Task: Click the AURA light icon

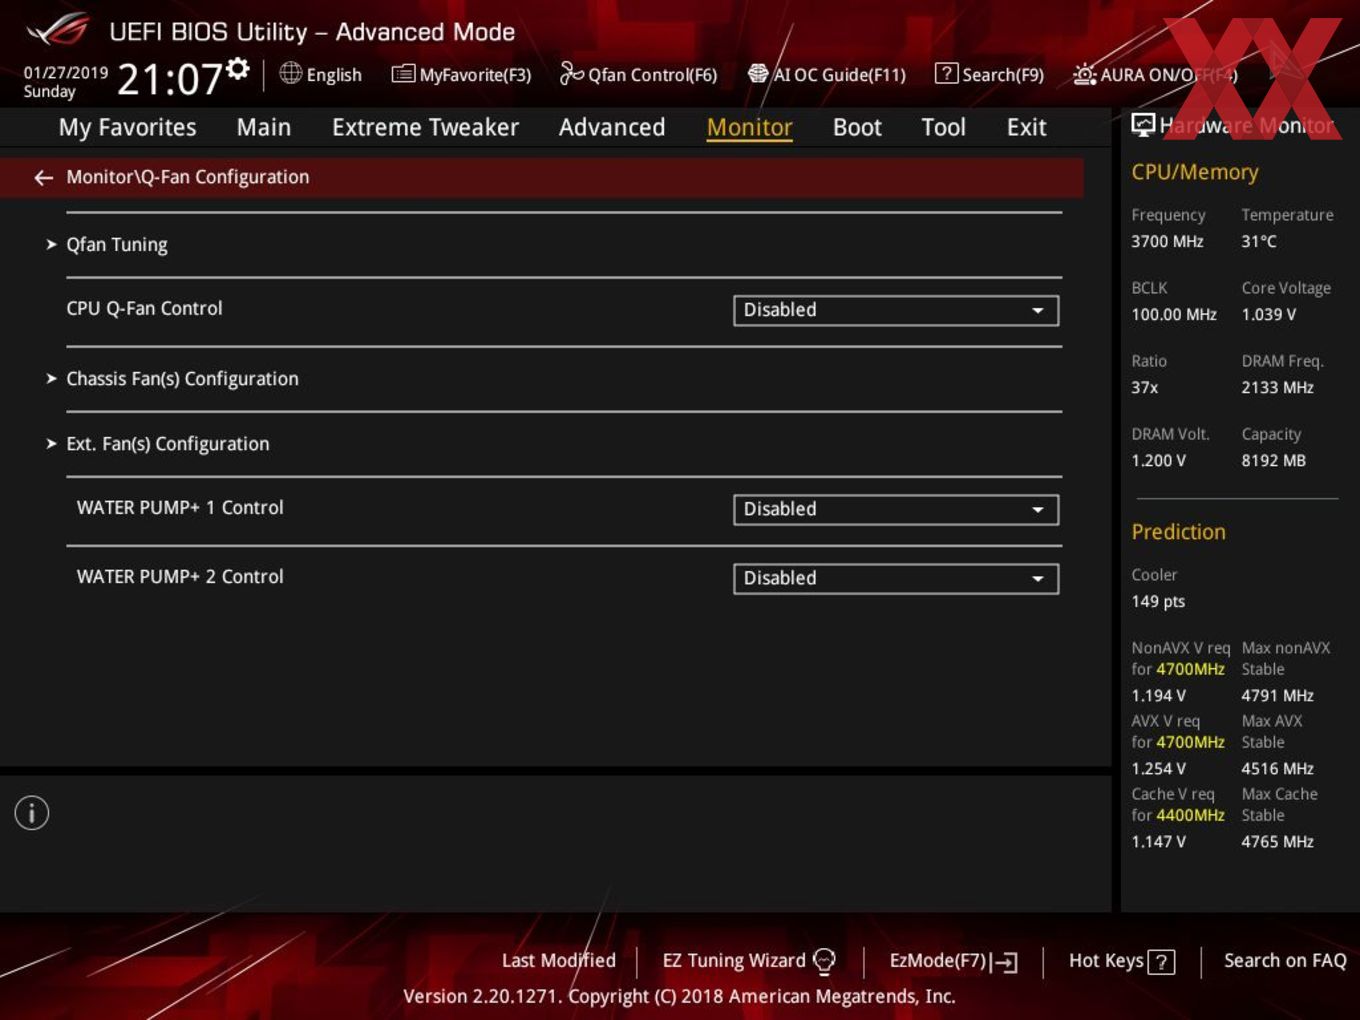Action: 1085,74
